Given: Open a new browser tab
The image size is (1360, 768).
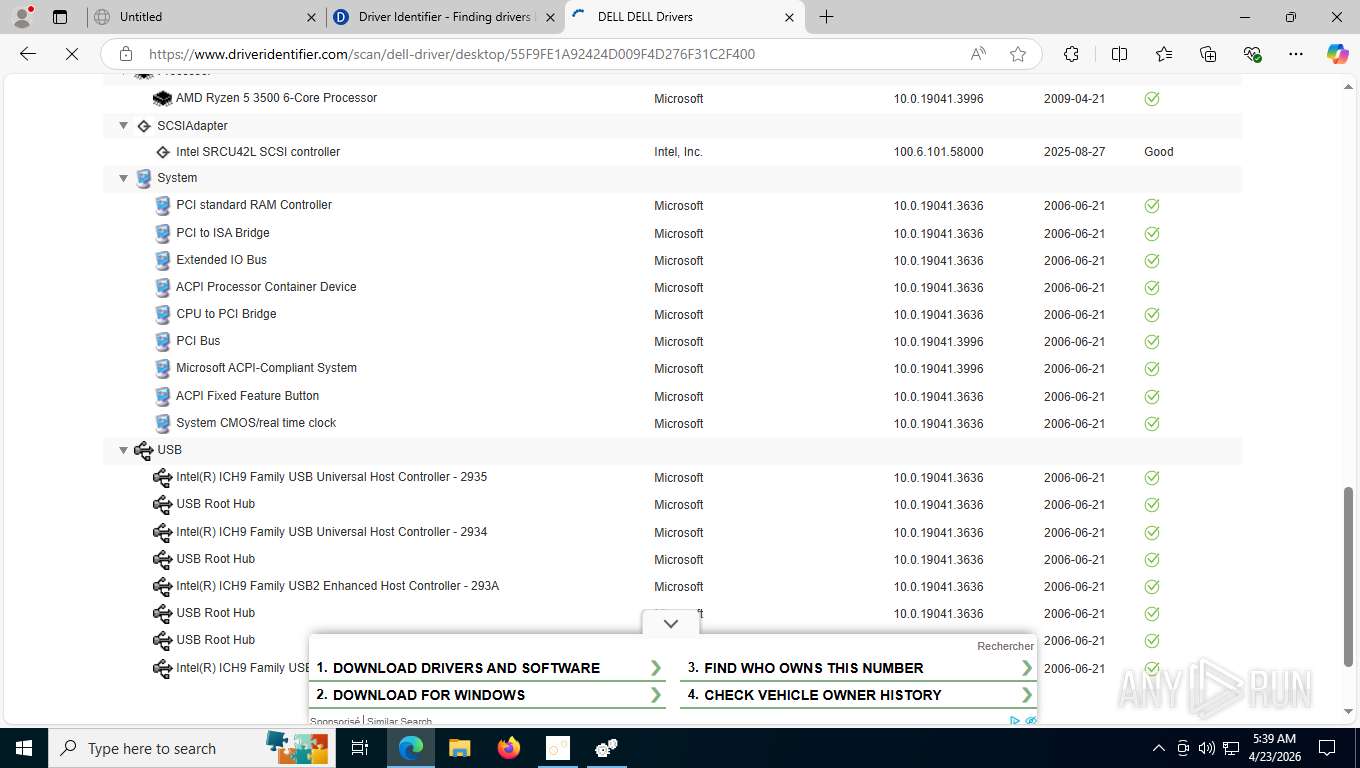Looking at the screenshot, I should (826, 17).
